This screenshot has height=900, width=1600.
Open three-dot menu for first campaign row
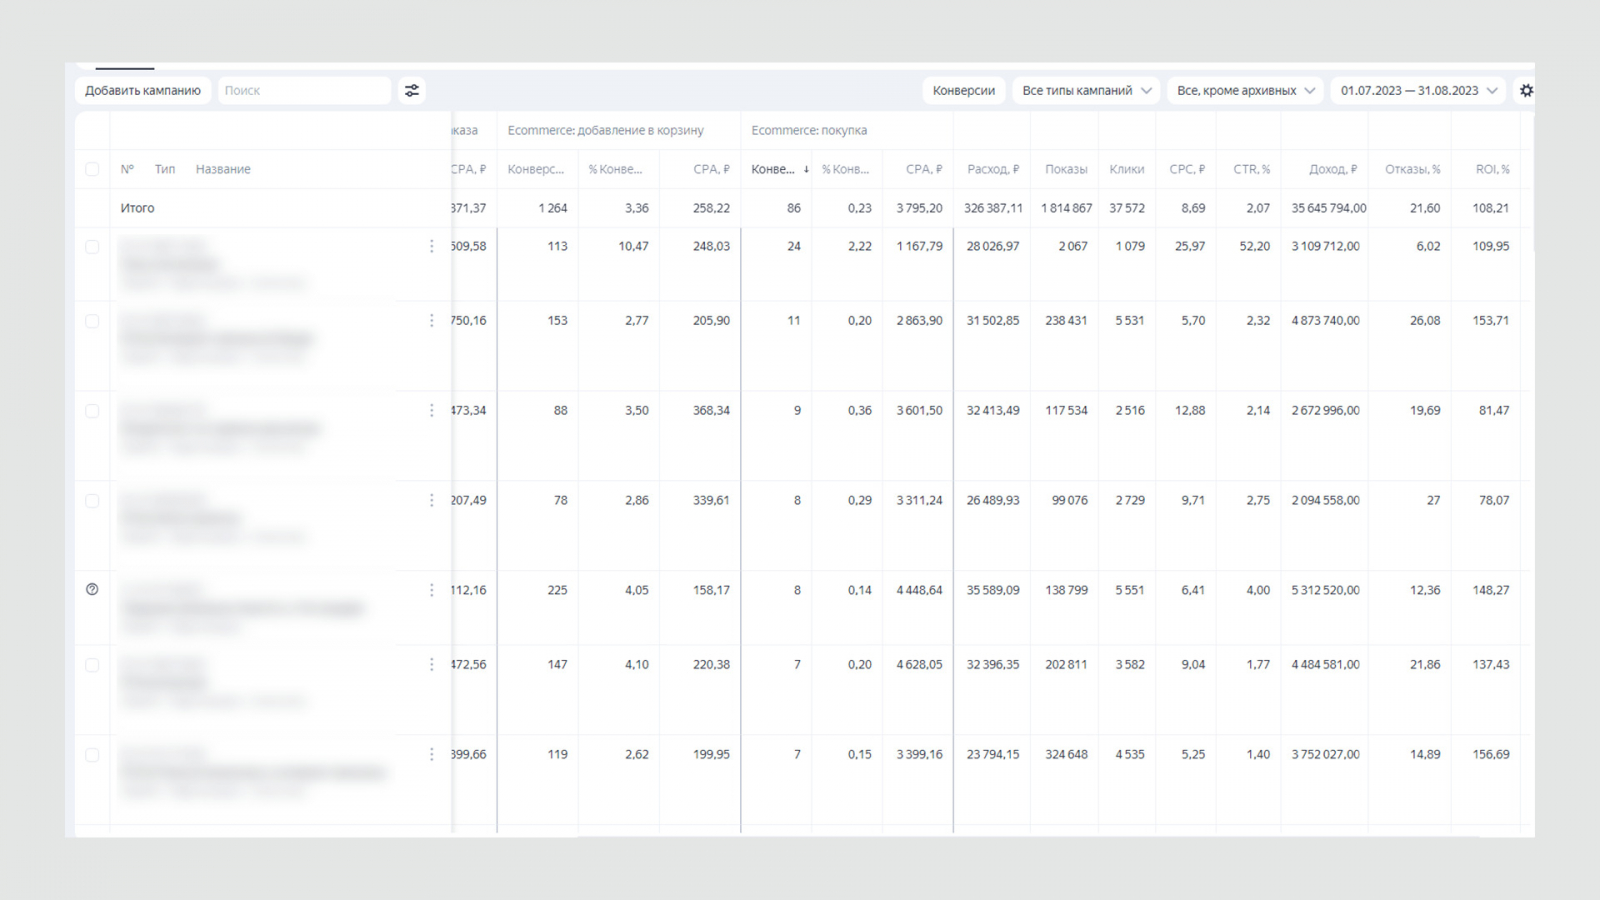click(432, 246)
